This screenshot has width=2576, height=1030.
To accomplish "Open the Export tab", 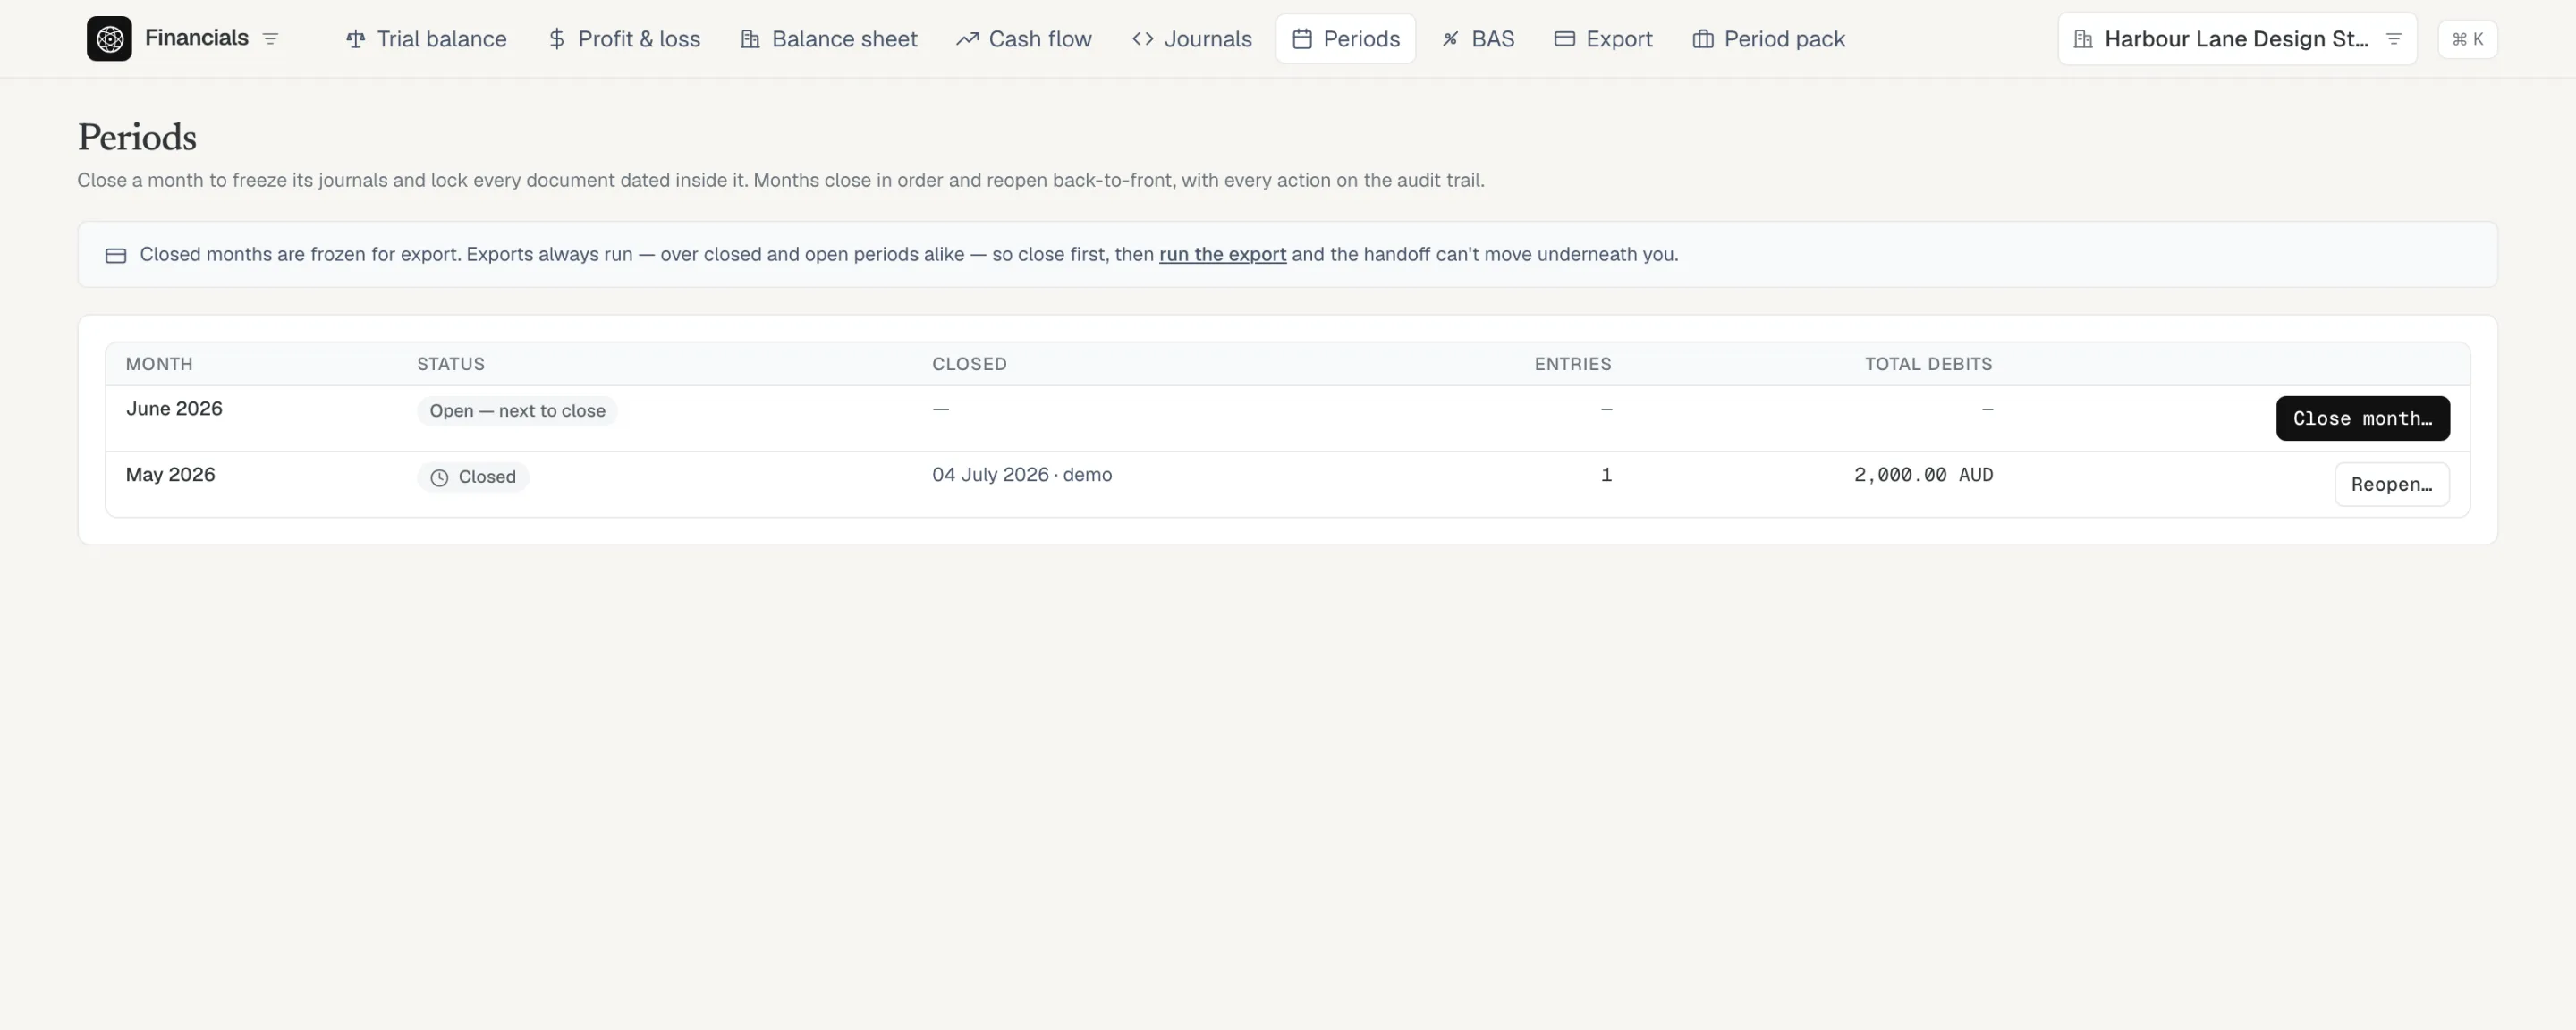I will tap(1603, 39).
